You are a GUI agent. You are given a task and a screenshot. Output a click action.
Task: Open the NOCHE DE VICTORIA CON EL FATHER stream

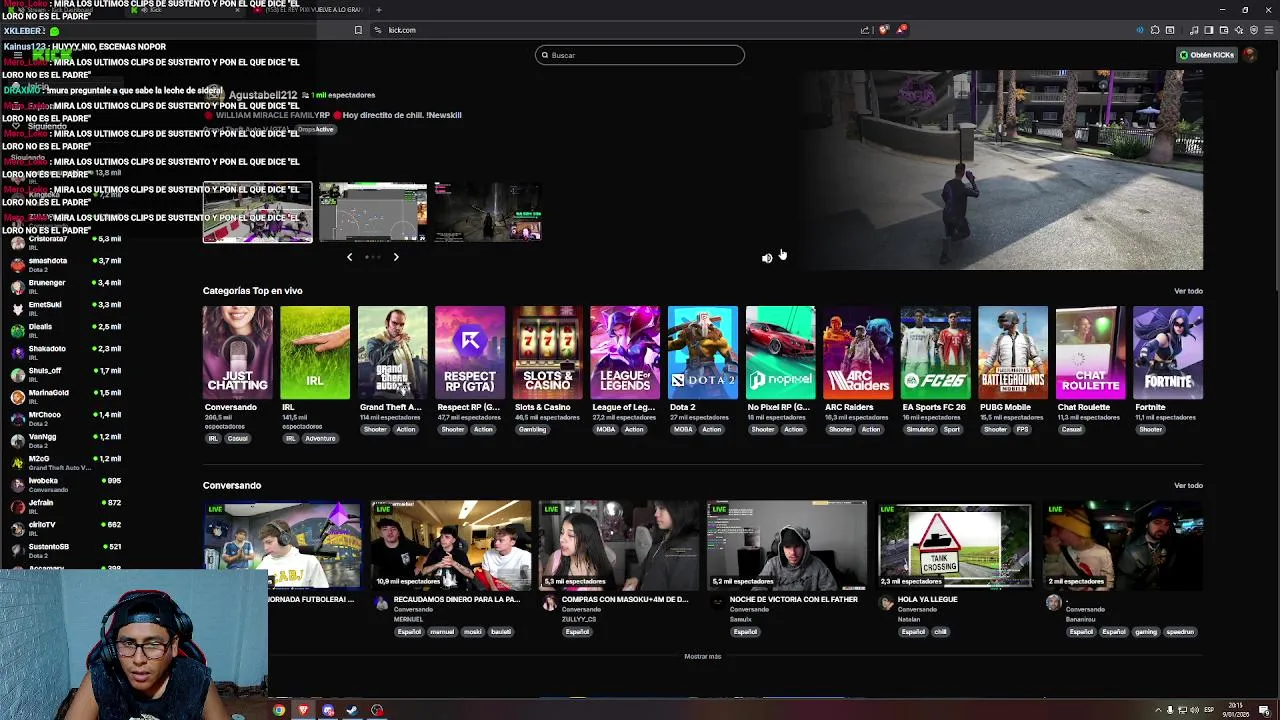coord(787,545)
